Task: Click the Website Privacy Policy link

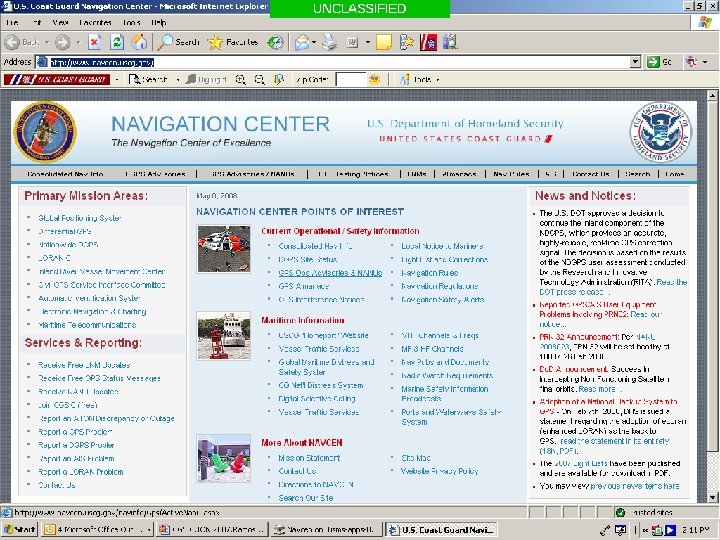Action: pos(439,471)
